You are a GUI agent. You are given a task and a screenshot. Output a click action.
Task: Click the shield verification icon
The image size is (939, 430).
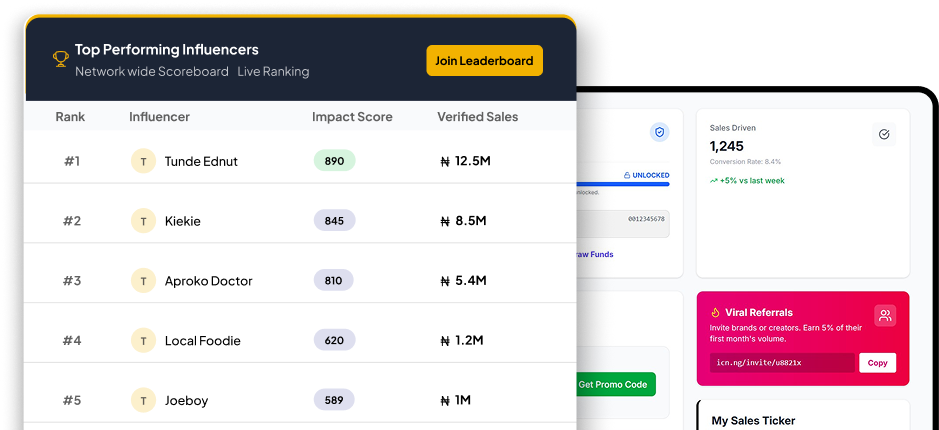pos(659,132)
